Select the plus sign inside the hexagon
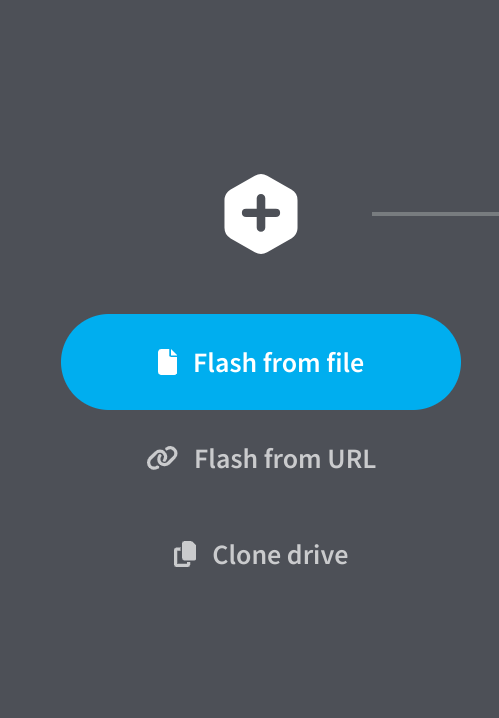This screenshot has height=718, width=499. pyautogui.click(x=261, y=213)
